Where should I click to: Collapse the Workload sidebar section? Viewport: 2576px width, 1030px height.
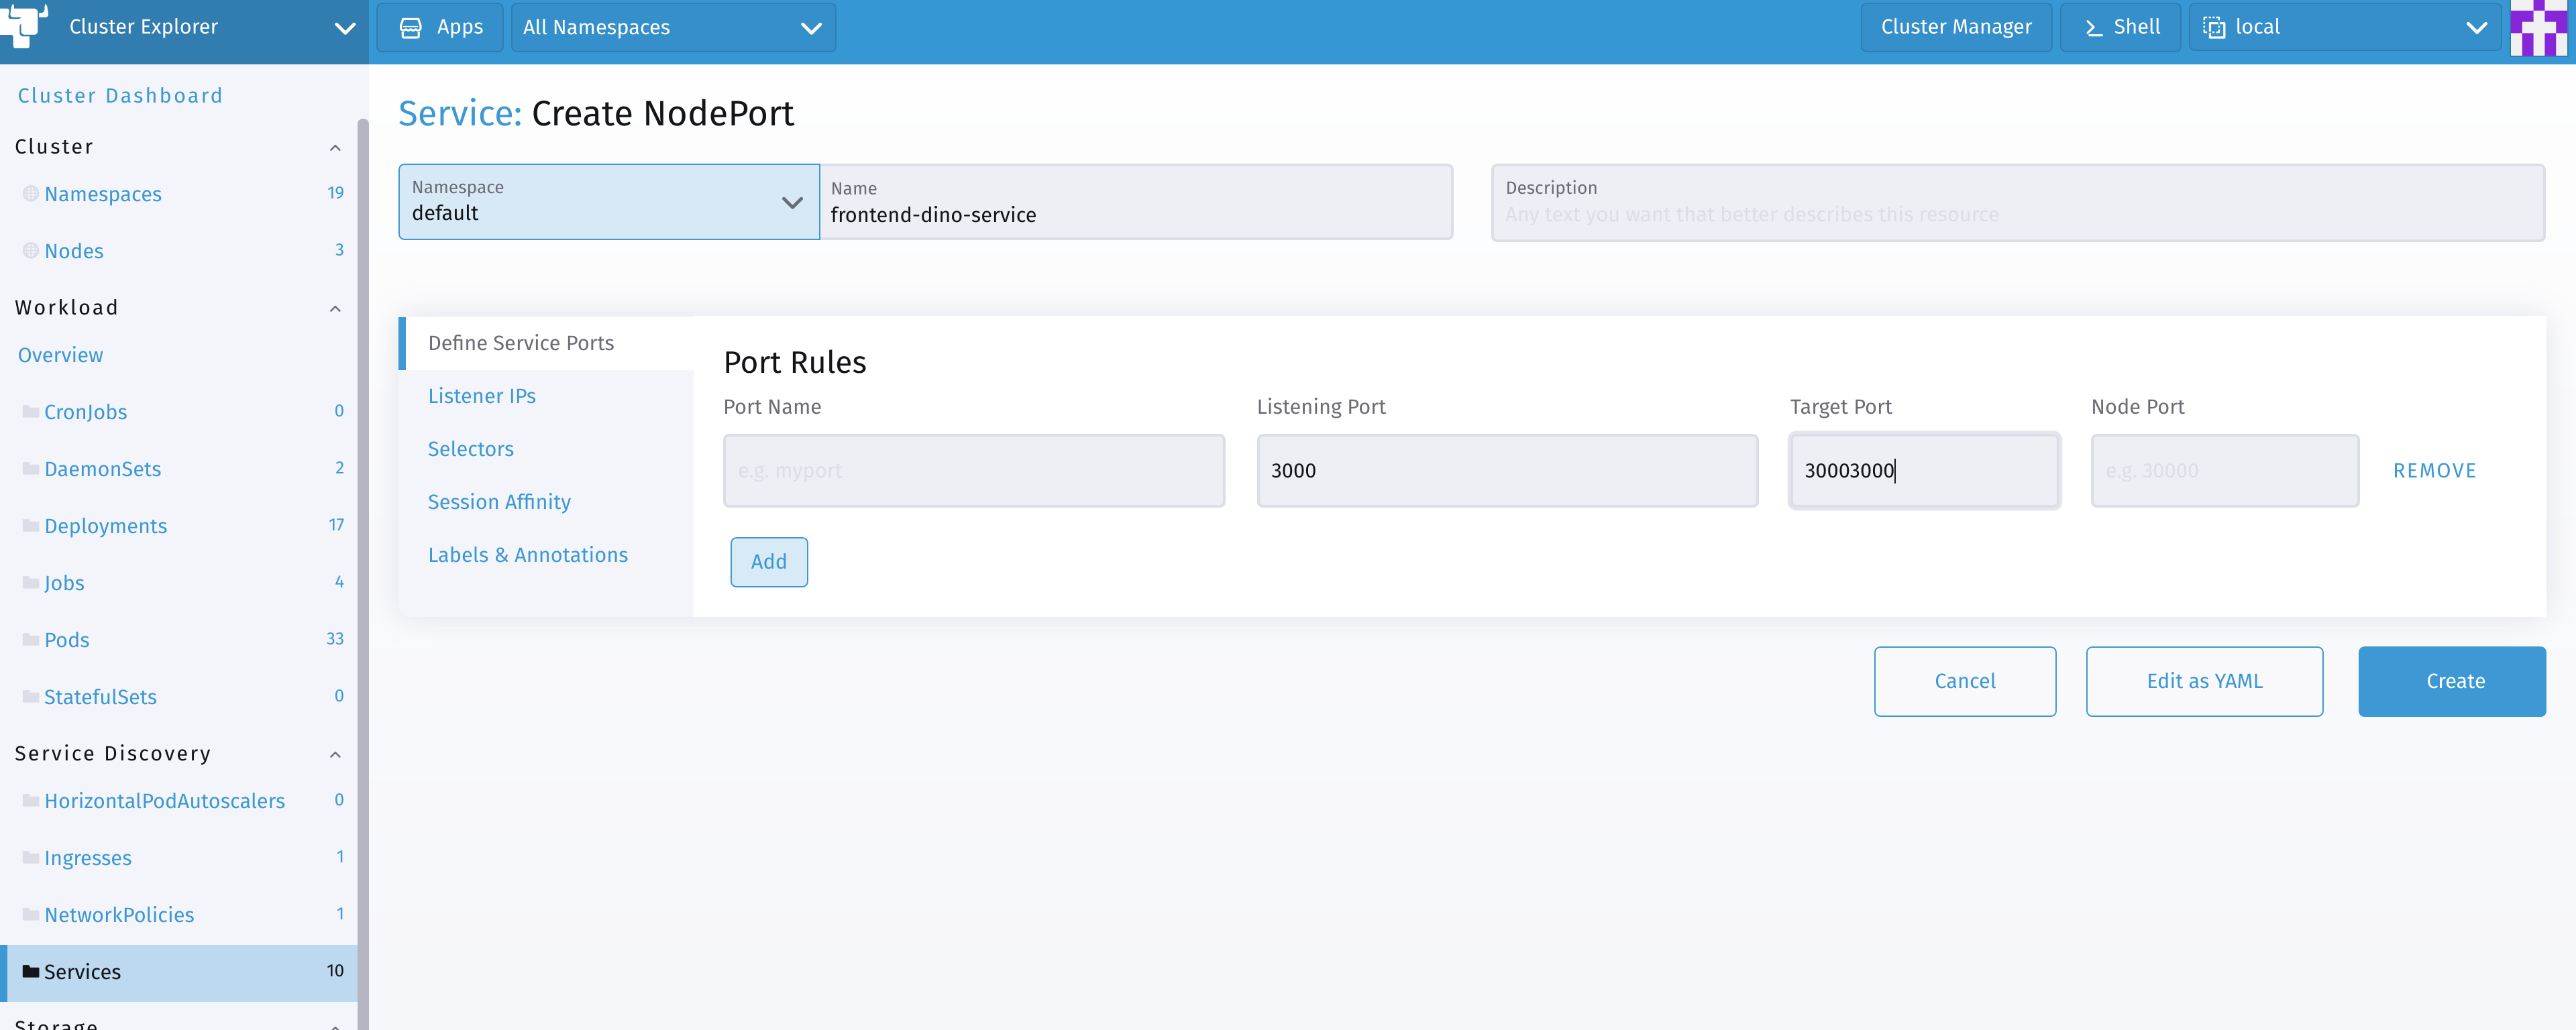pos(335,308)
